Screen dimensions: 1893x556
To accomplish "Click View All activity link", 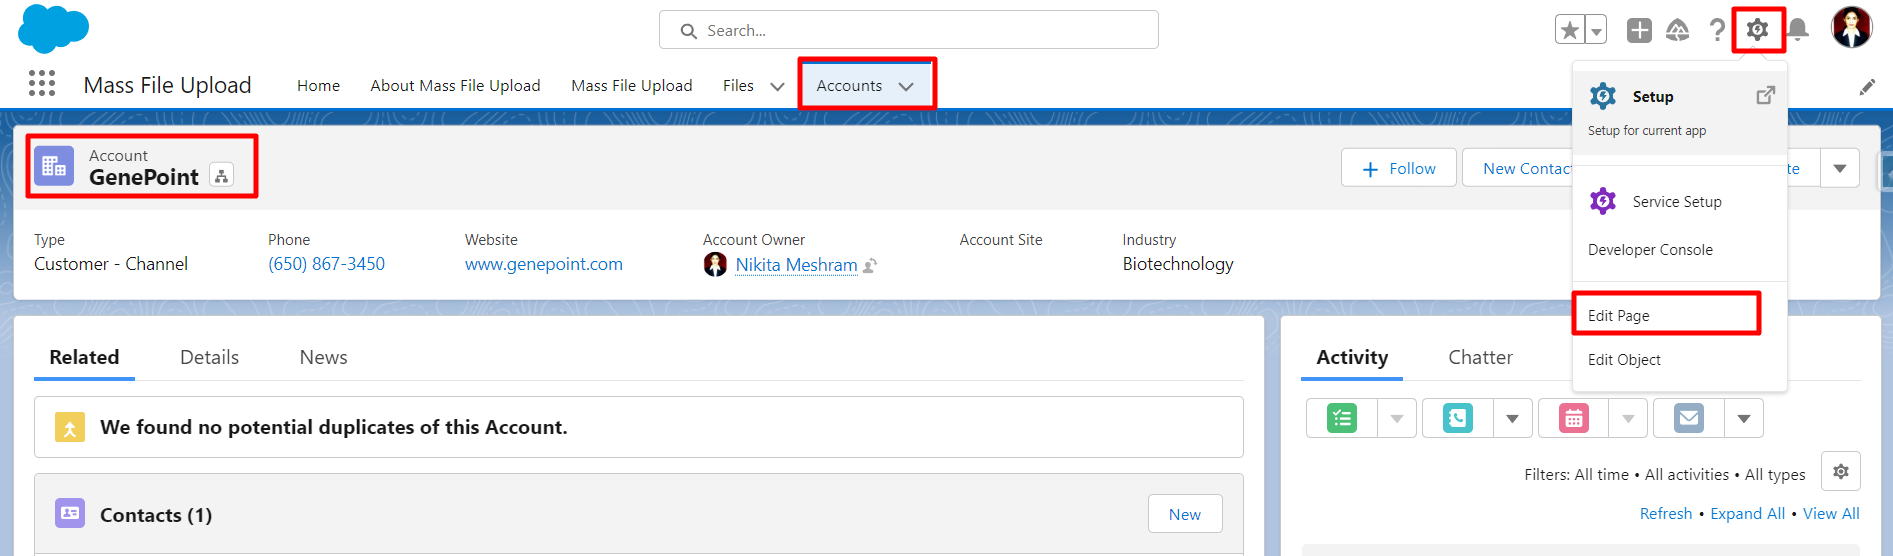I will (x=1831, y=513).
